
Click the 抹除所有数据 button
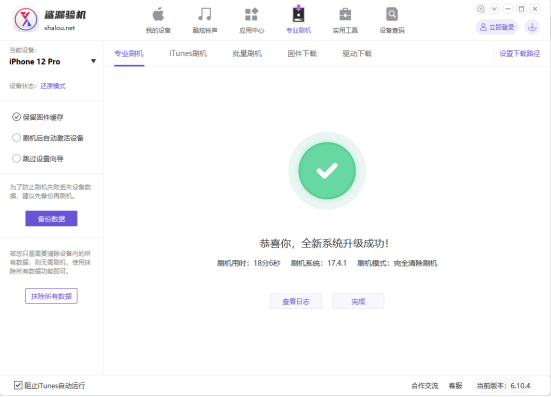51,296
